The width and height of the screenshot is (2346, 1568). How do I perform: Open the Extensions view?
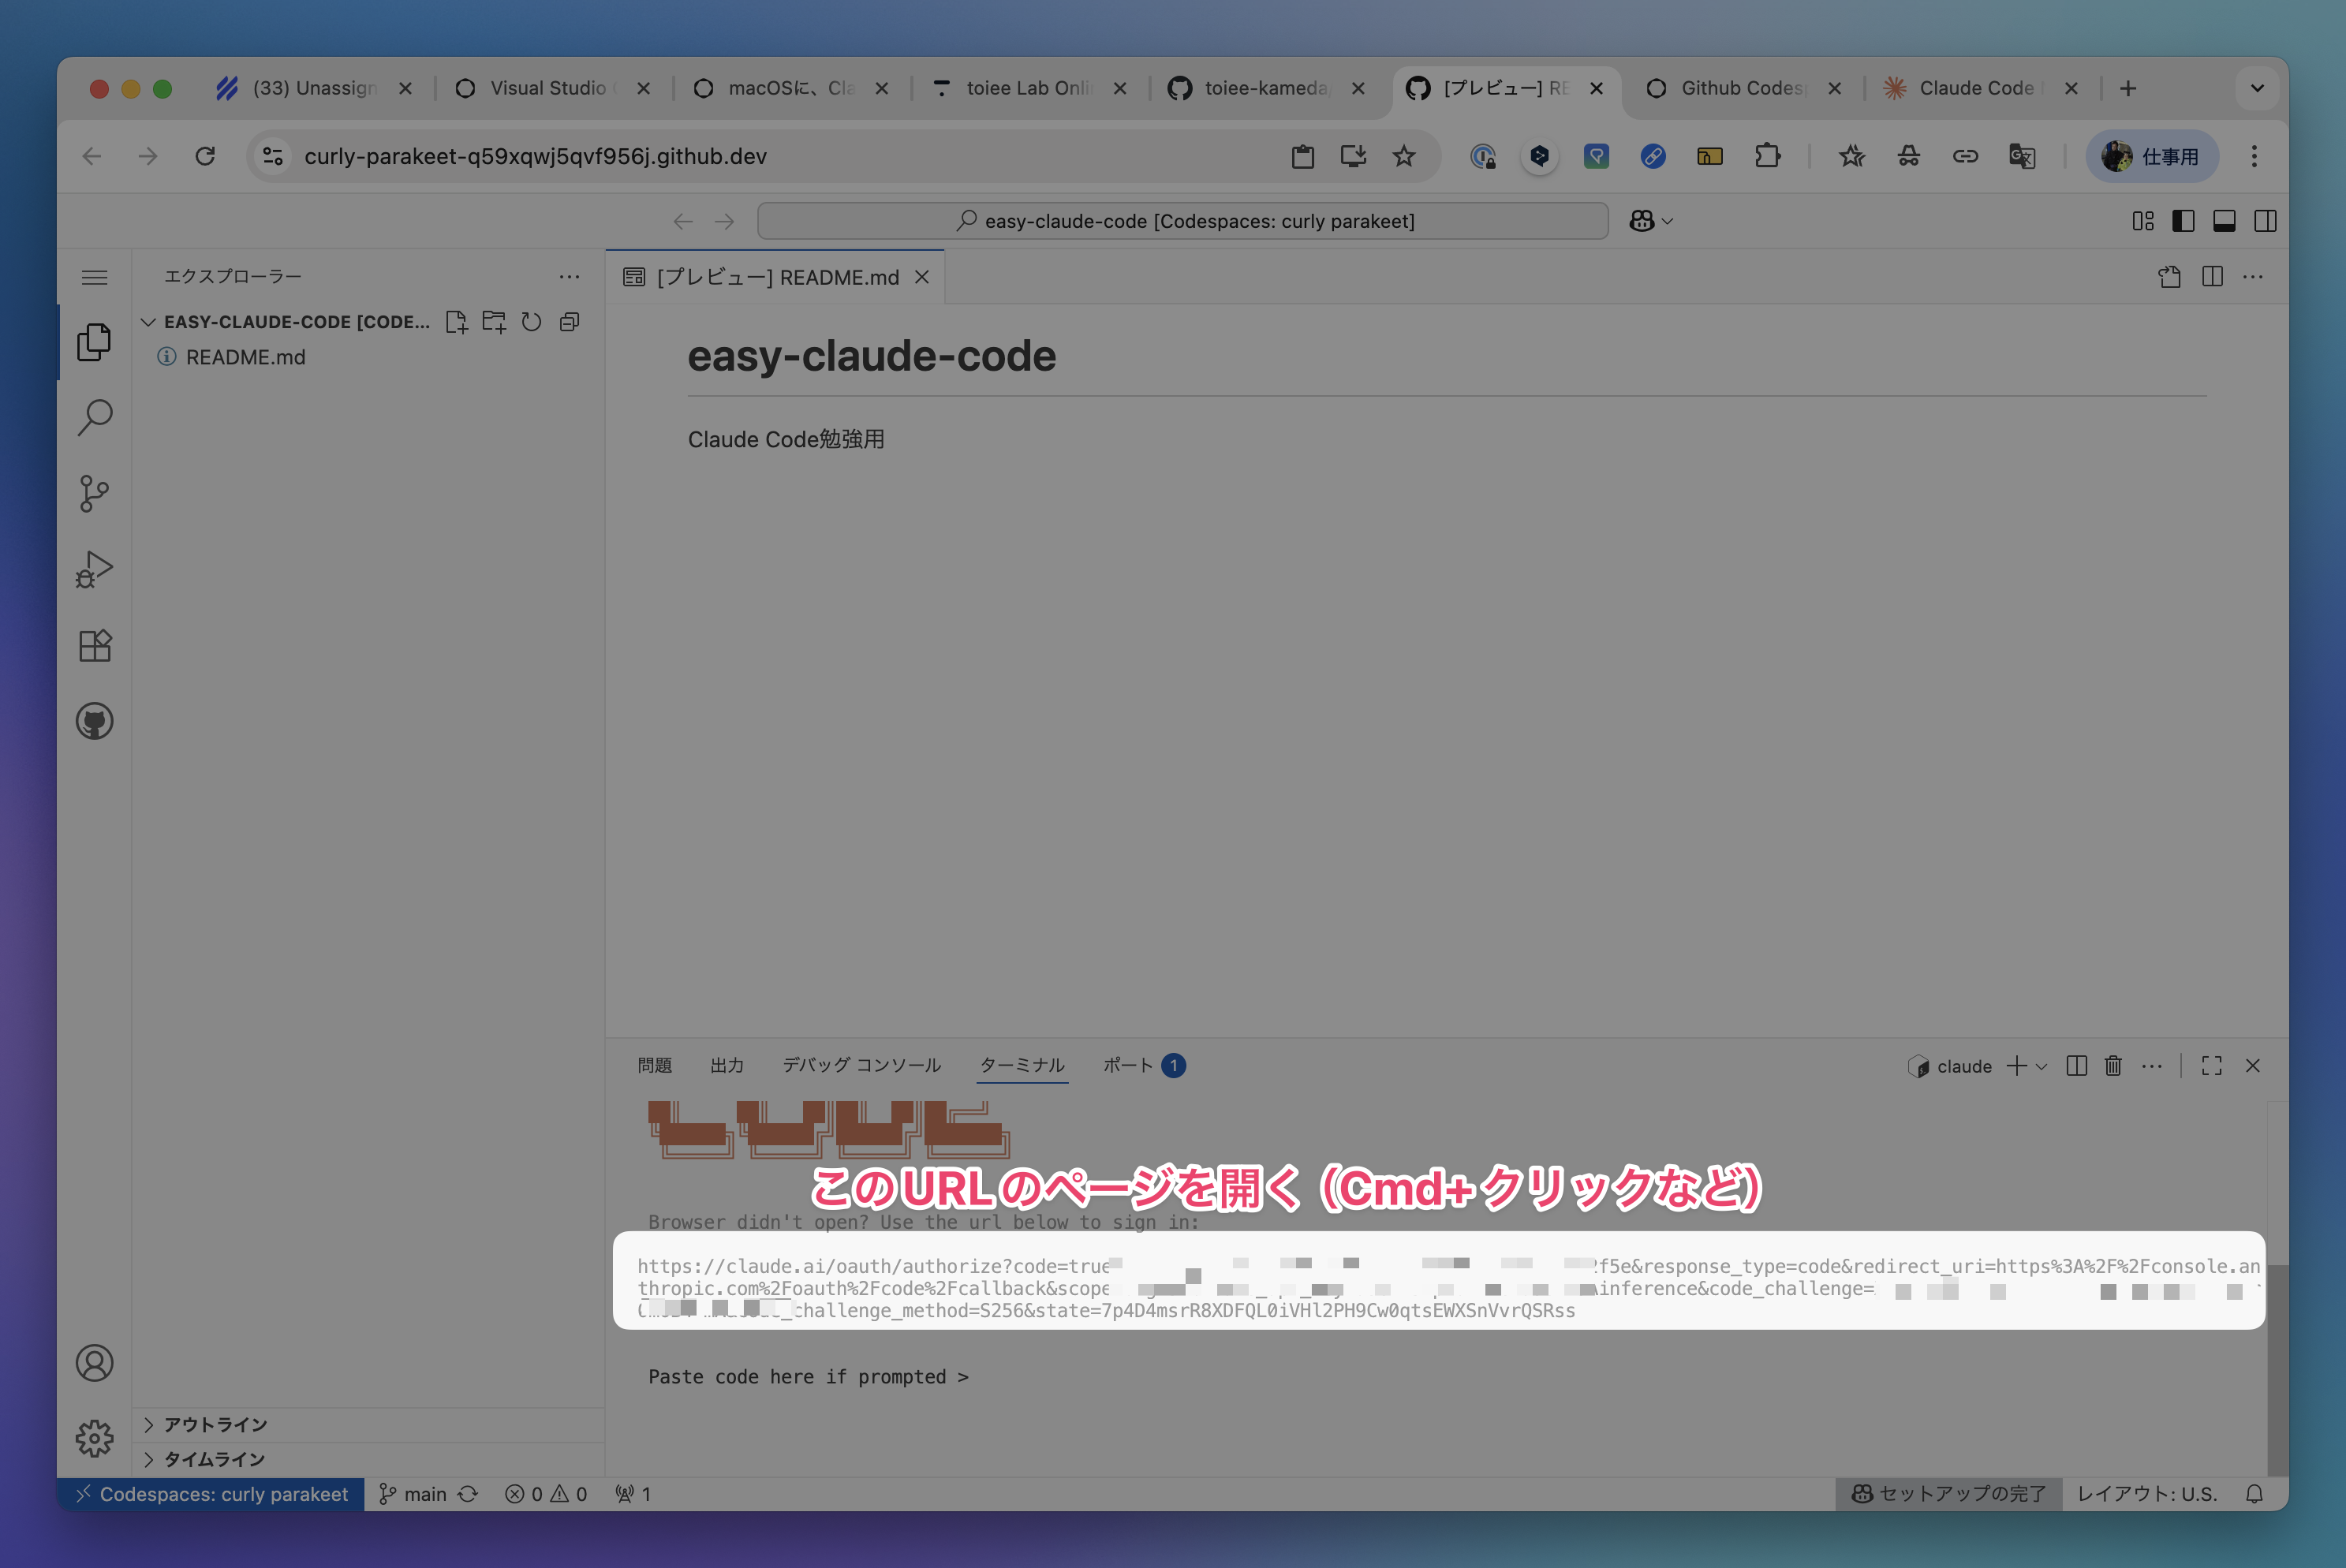click(x=94, y=645)
